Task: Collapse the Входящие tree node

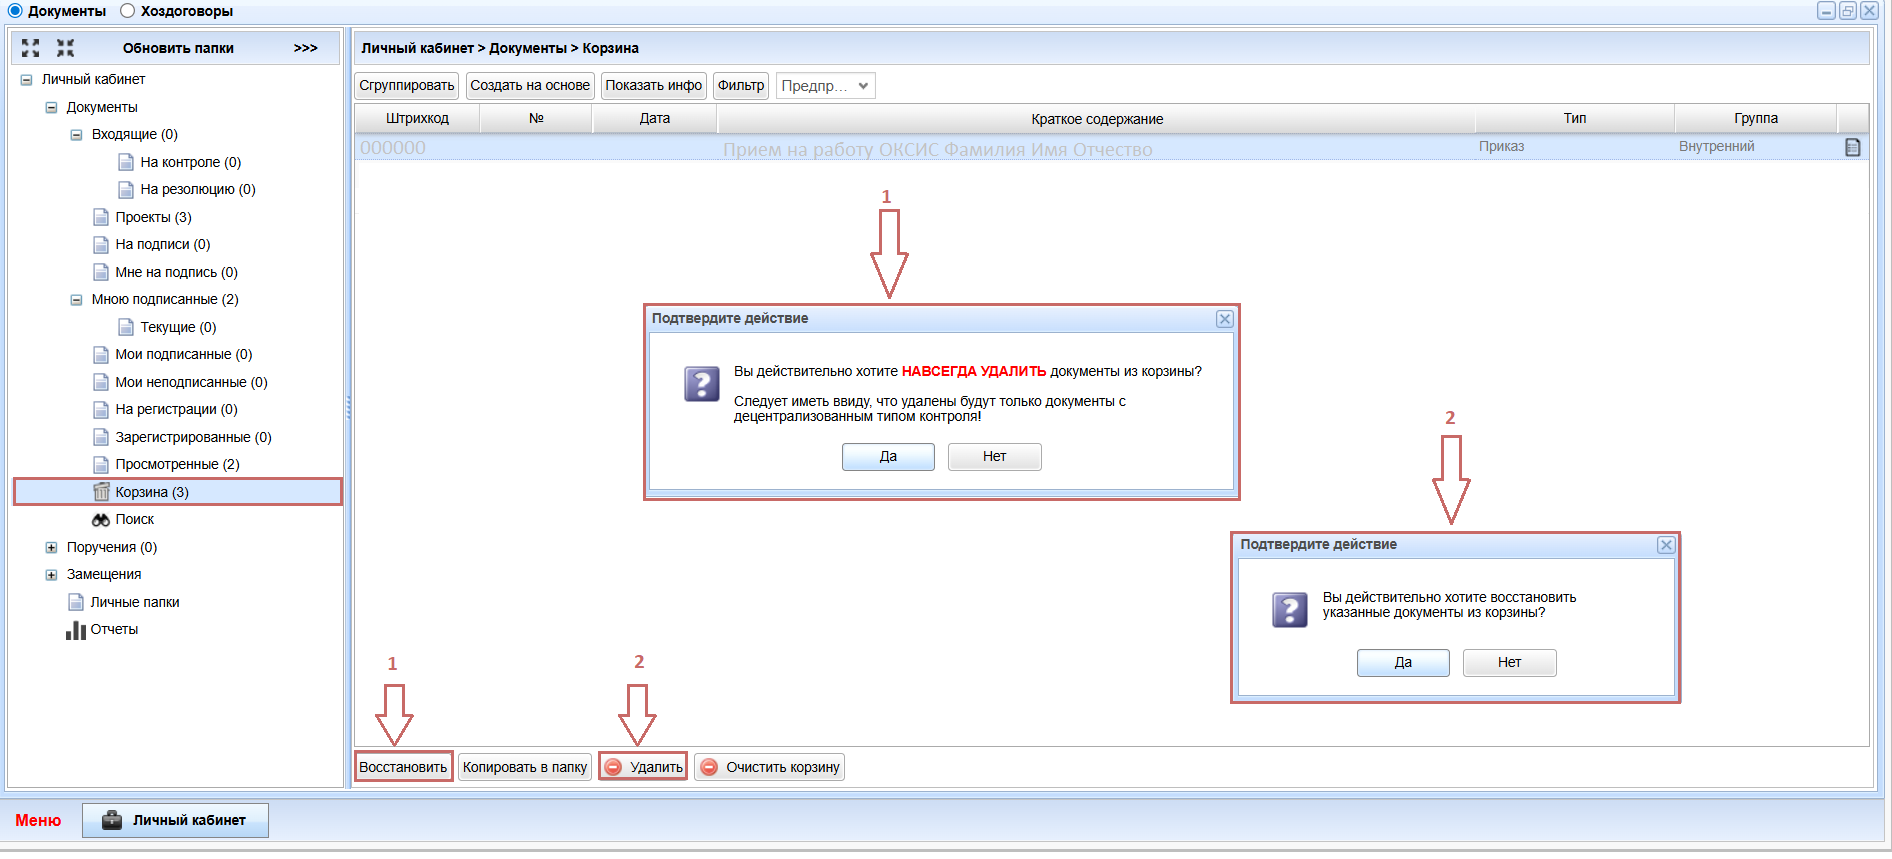Action: (x=76, y=135)
